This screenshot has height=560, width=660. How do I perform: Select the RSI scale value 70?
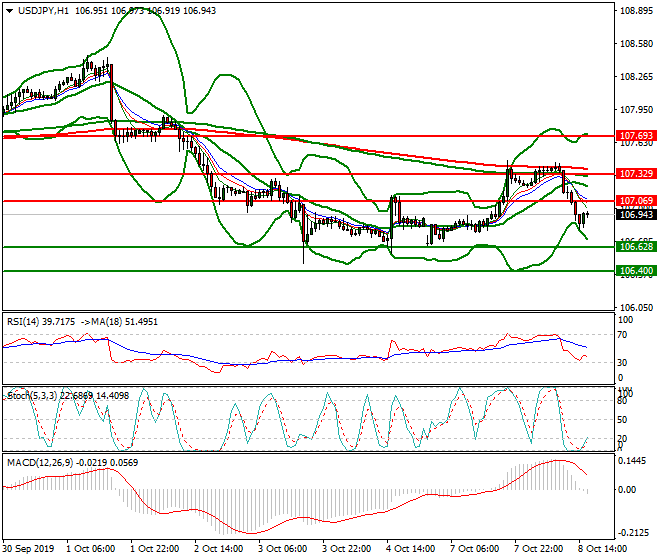point(622,335)
